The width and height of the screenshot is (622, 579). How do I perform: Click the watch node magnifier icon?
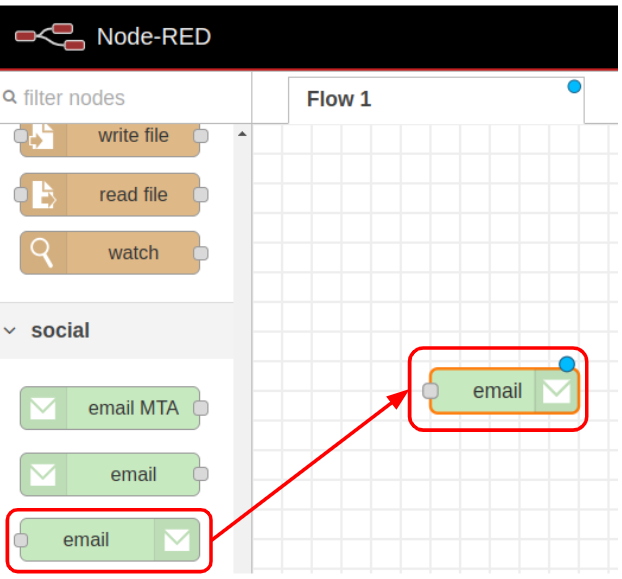(x=42, y=253)
